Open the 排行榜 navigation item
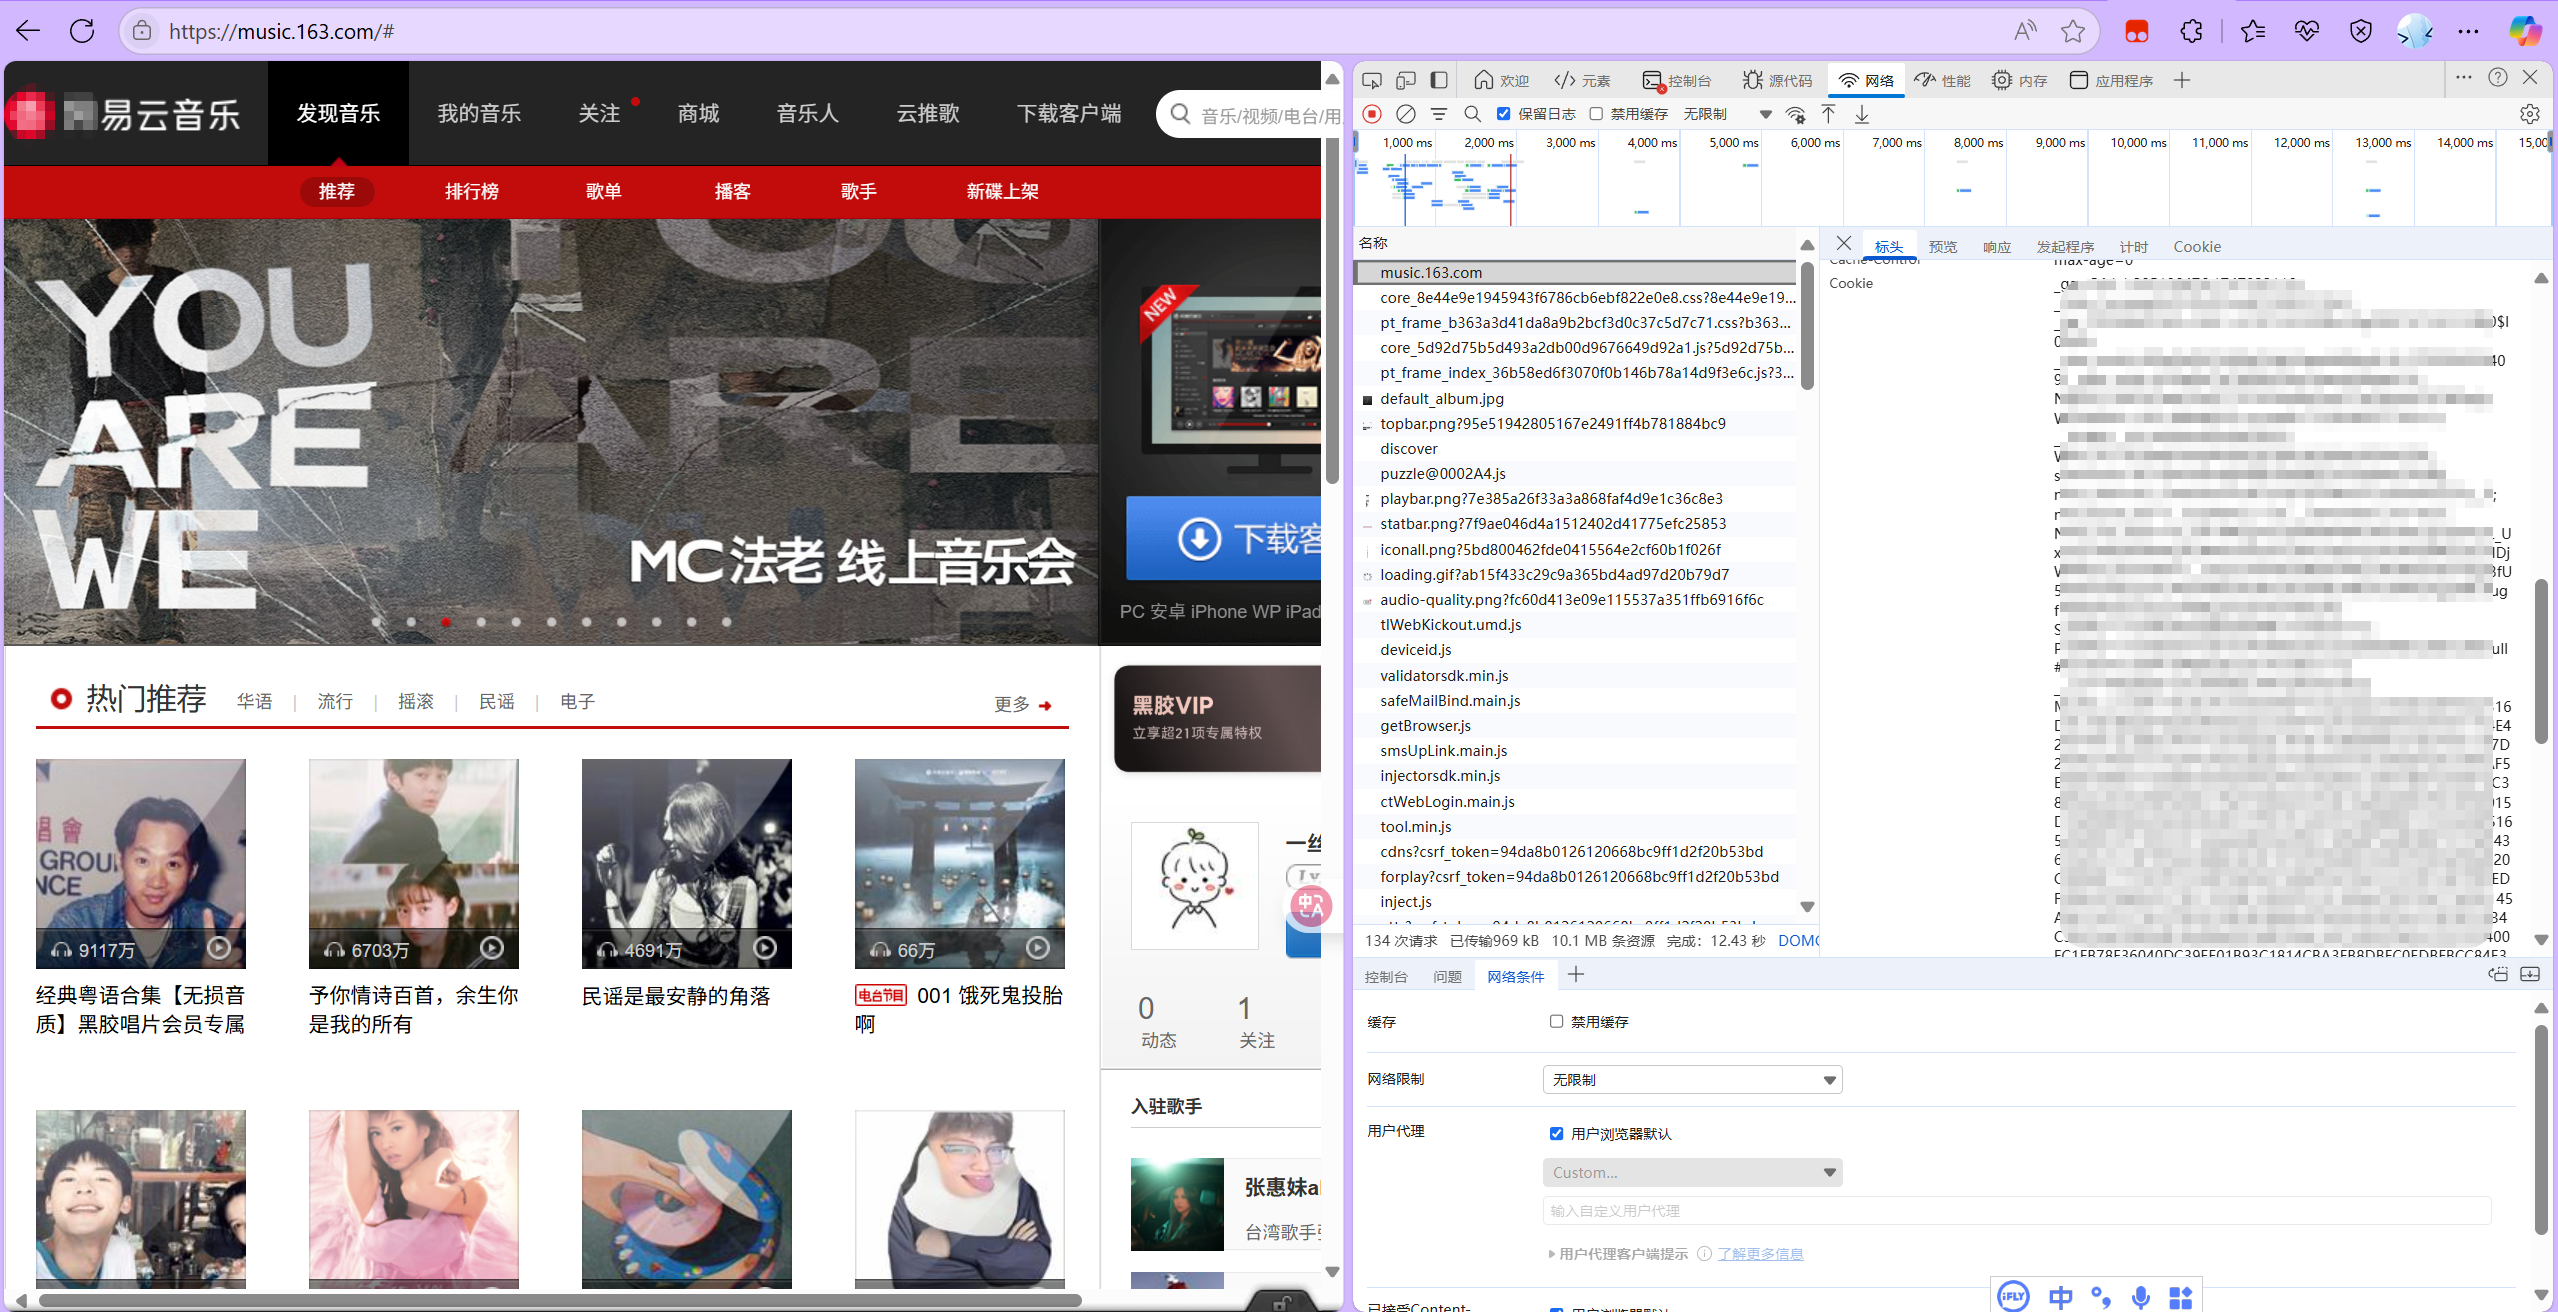 472,191
